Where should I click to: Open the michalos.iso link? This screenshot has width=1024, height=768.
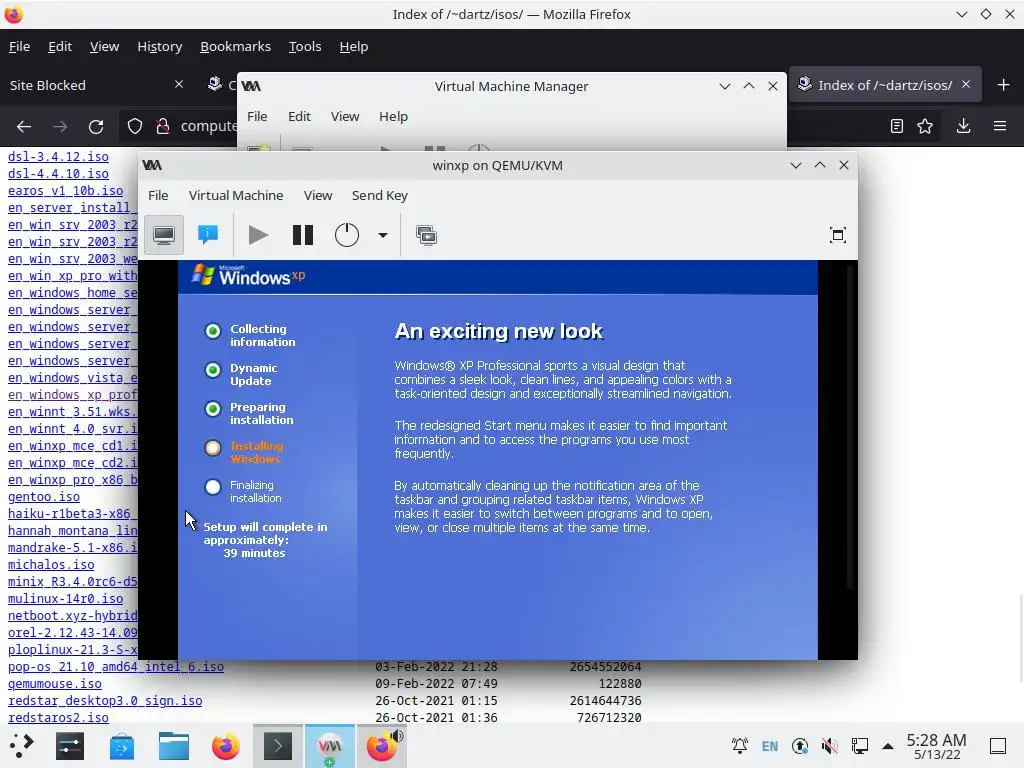point(51,564)
